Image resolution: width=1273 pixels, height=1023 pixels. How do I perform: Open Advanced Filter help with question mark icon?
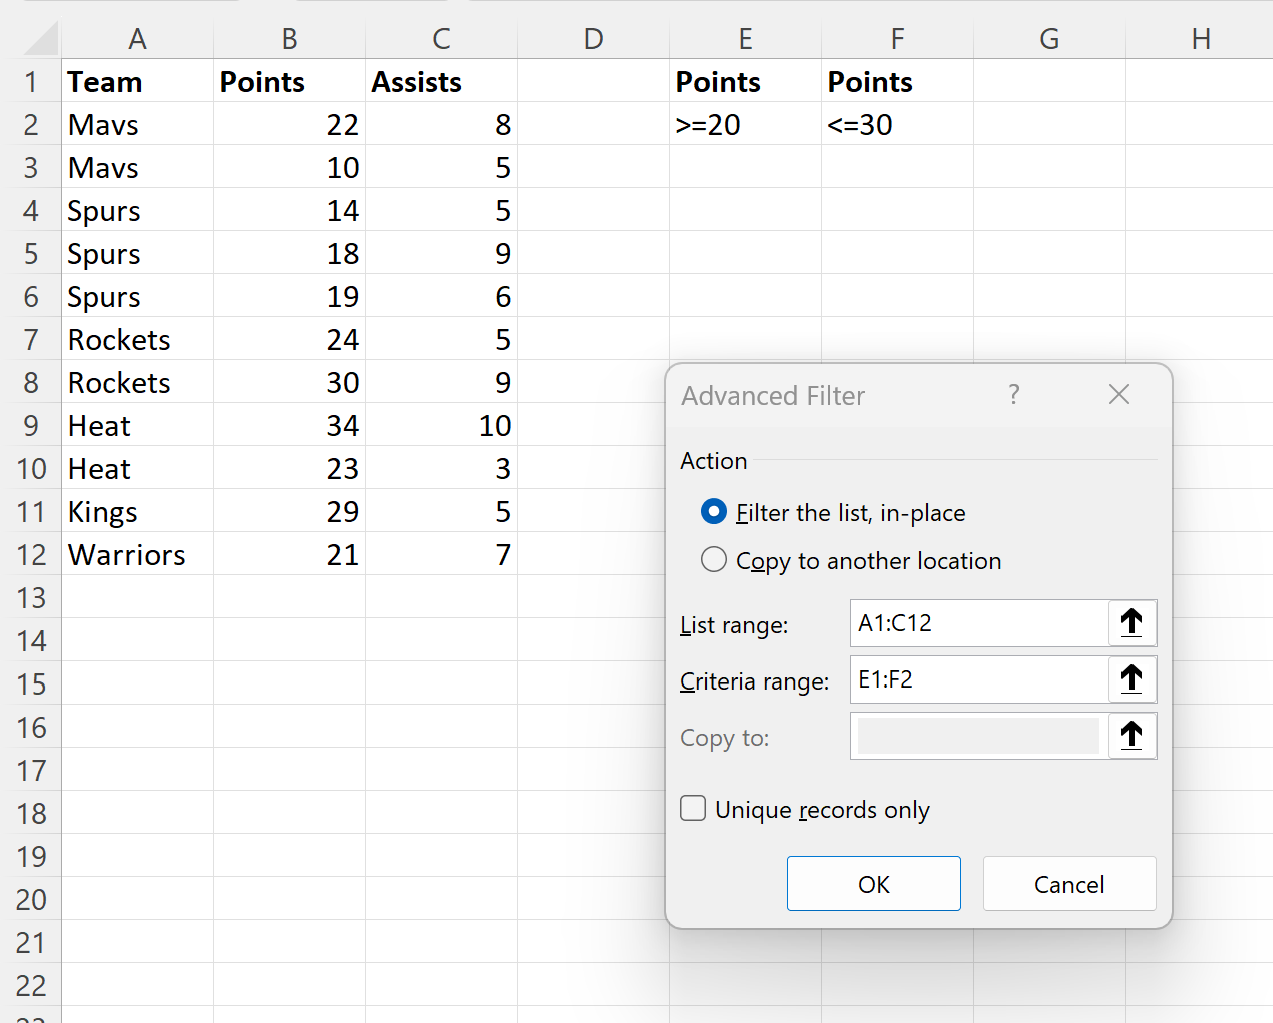click(1013, 395)
